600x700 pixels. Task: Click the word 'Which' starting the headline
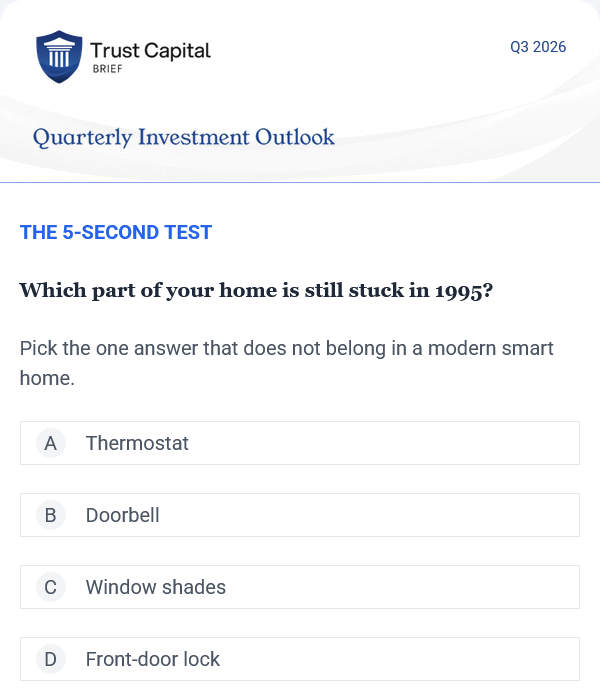point(53,290)
